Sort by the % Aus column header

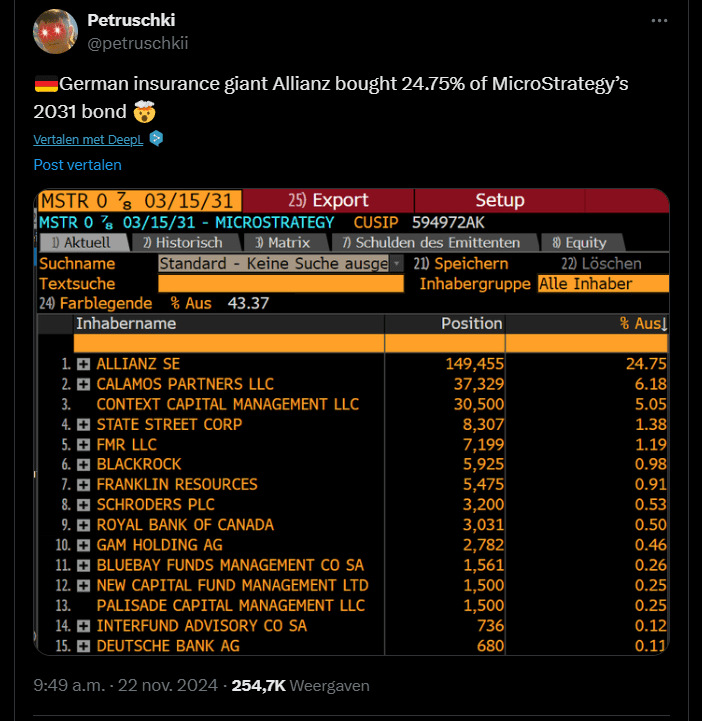[x=643, y=324]
